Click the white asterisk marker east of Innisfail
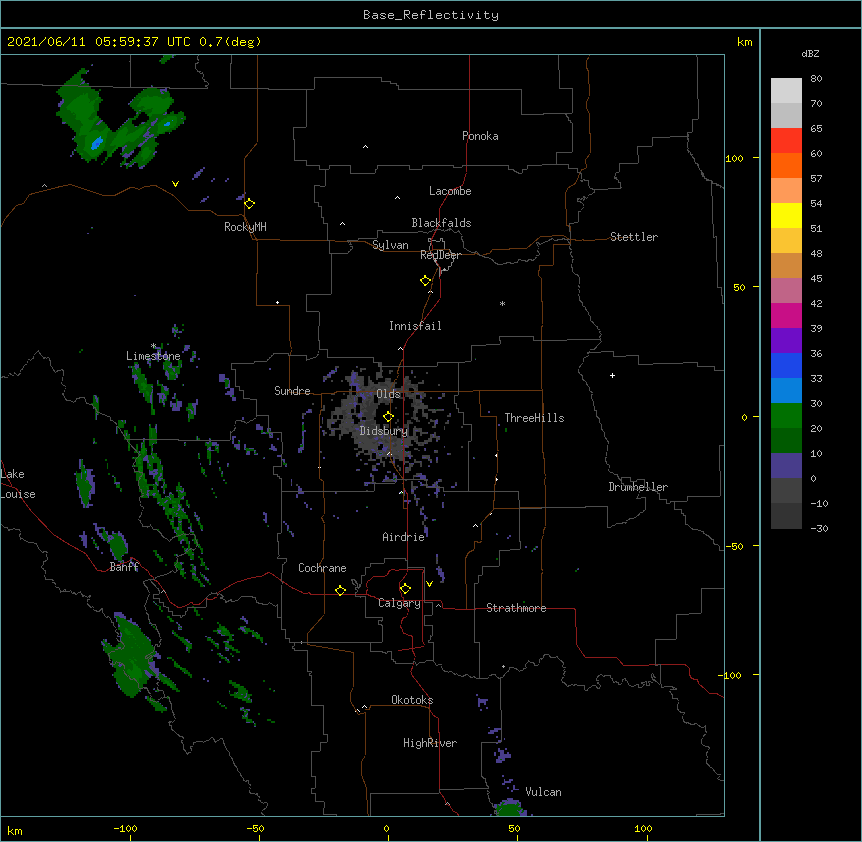The image size is (862, 842). click(x=502, y=304)
